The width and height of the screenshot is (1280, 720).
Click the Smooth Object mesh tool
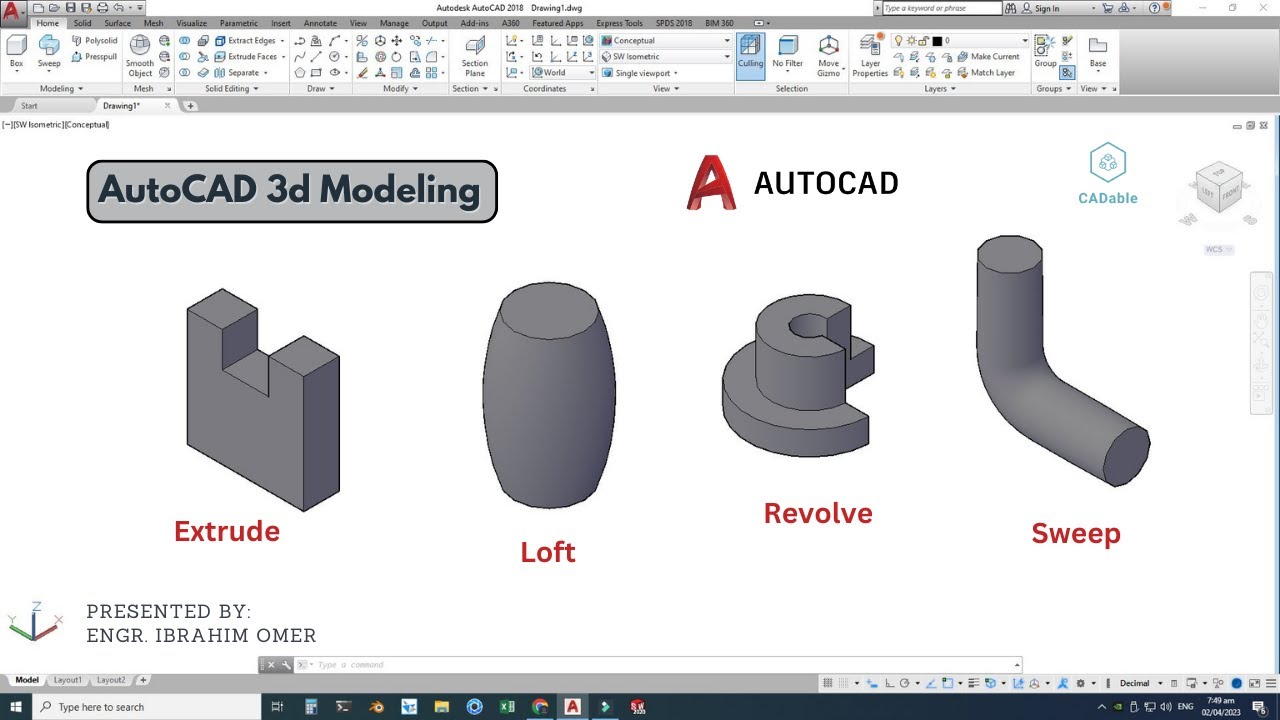(140, 56)
